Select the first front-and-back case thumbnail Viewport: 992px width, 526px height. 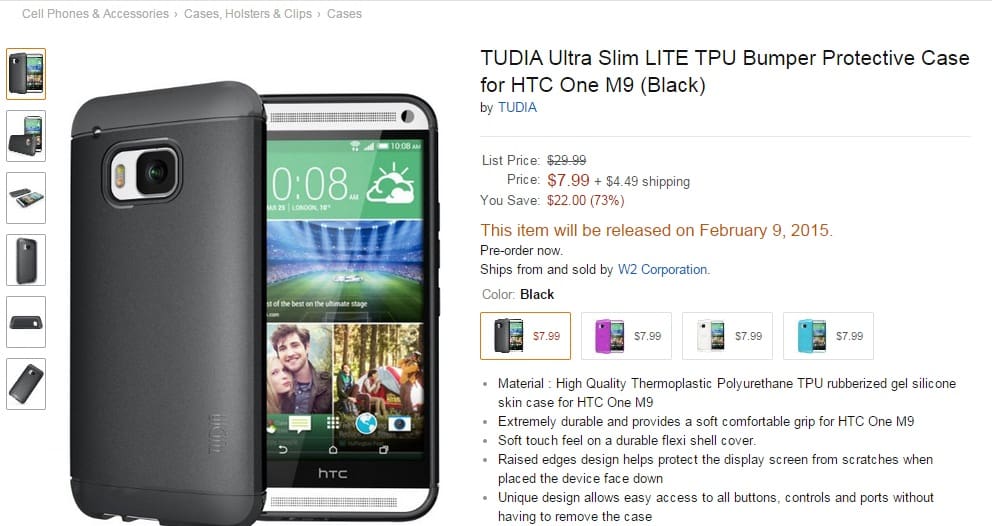pyautogui.click(x=26, y=74)
